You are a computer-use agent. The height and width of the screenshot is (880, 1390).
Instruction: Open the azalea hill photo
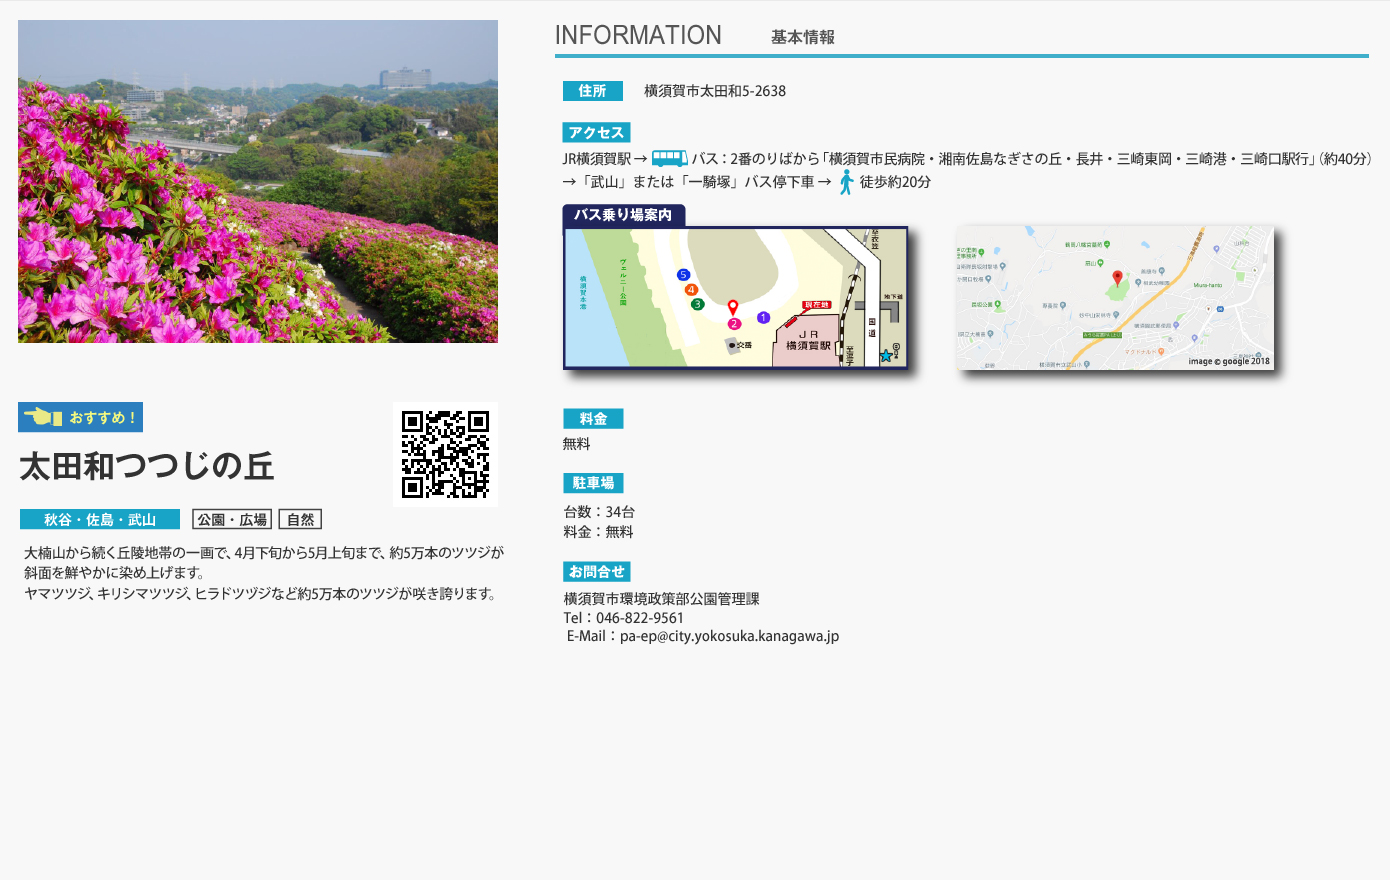pyautogui.click(x=258, y=182)
